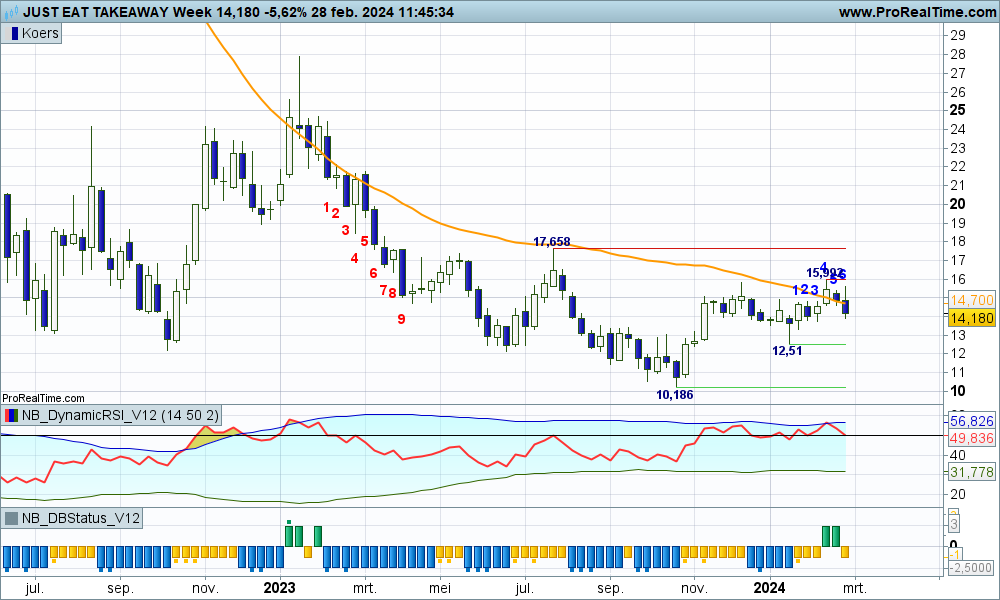Open the NB_DBStatus_V12 indicator label
The height and width of the screenshot is (600, 1000).
click(81, 518)
